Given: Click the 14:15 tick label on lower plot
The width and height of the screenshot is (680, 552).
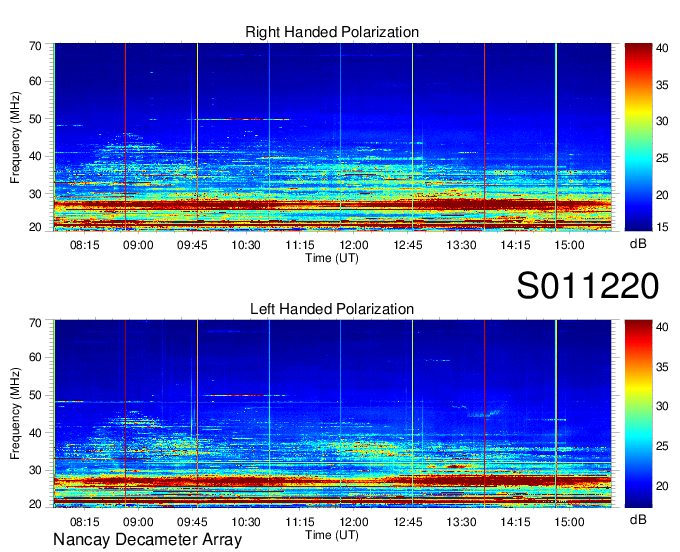Looking at the screenshot, I should [x=515, y=522].
